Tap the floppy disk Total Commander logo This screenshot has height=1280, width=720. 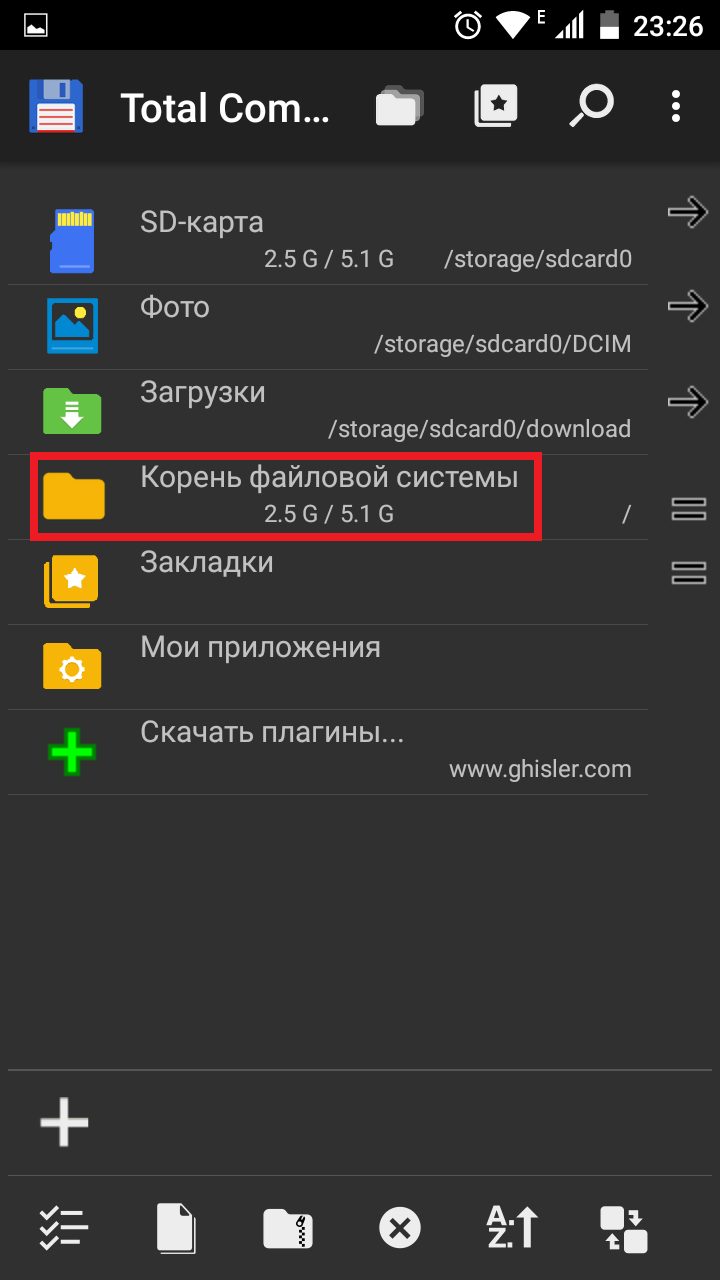pos(56,106)
